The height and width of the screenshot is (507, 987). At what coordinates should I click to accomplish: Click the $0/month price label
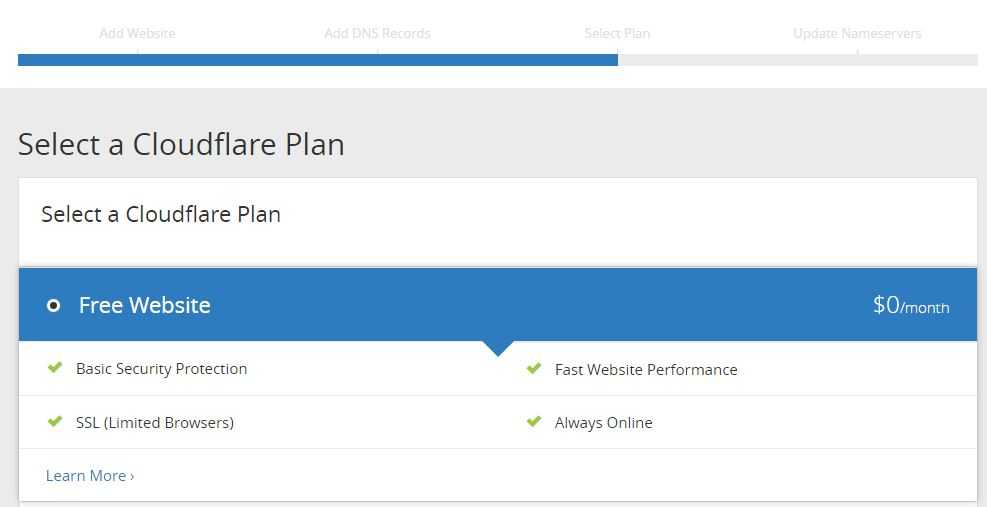(x=910, y=306)
